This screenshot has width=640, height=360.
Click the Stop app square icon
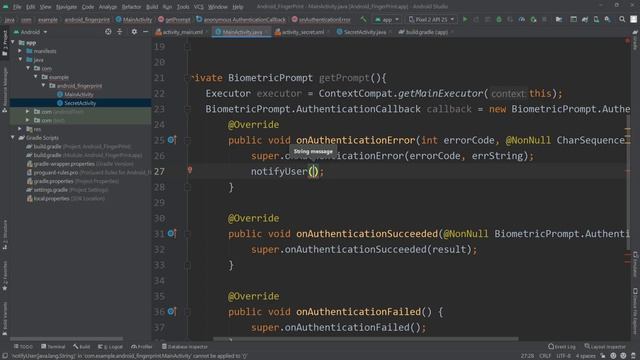coord(544,19)
